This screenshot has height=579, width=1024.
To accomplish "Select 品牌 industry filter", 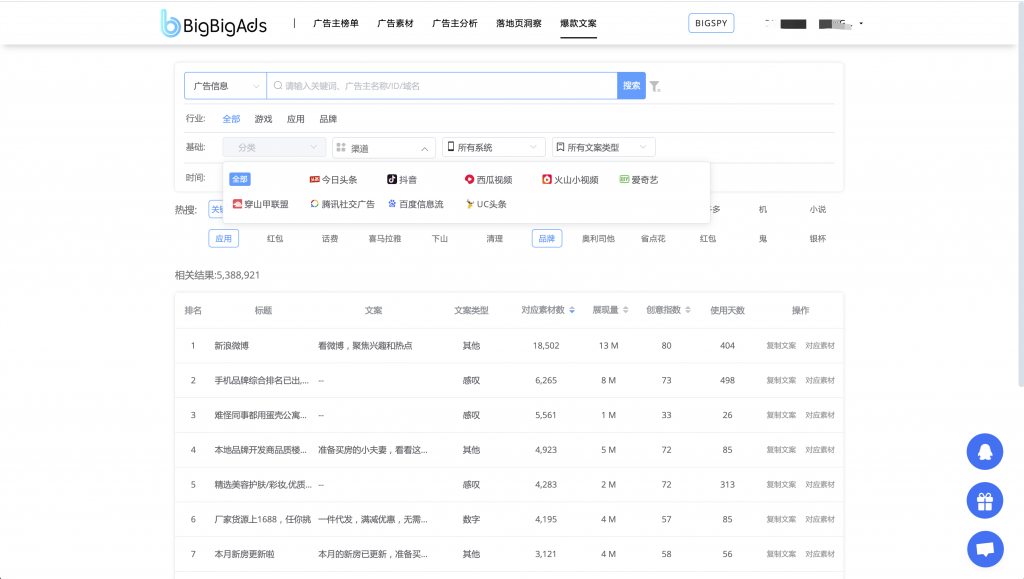I will coord(328,119).
